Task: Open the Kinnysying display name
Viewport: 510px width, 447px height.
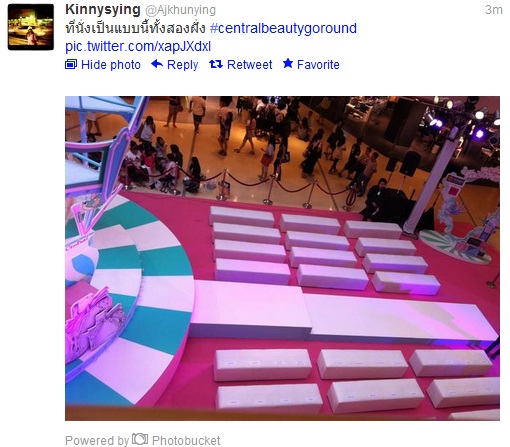Action: pos(103,9)
